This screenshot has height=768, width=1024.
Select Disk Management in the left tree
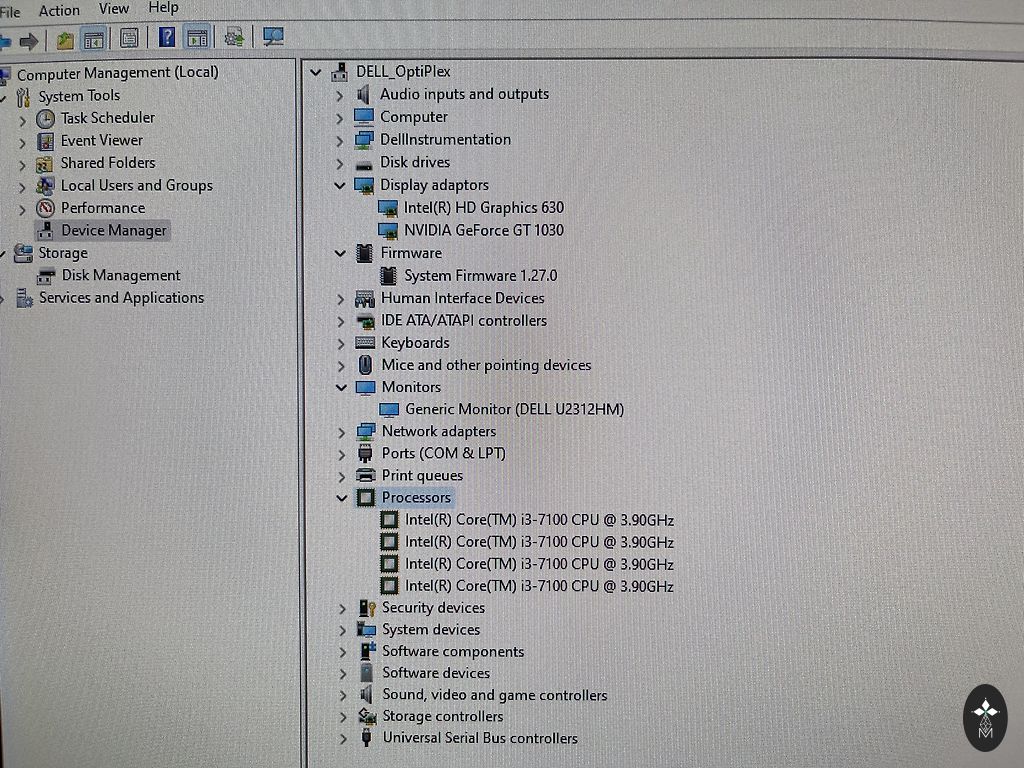tap(121, 276)
